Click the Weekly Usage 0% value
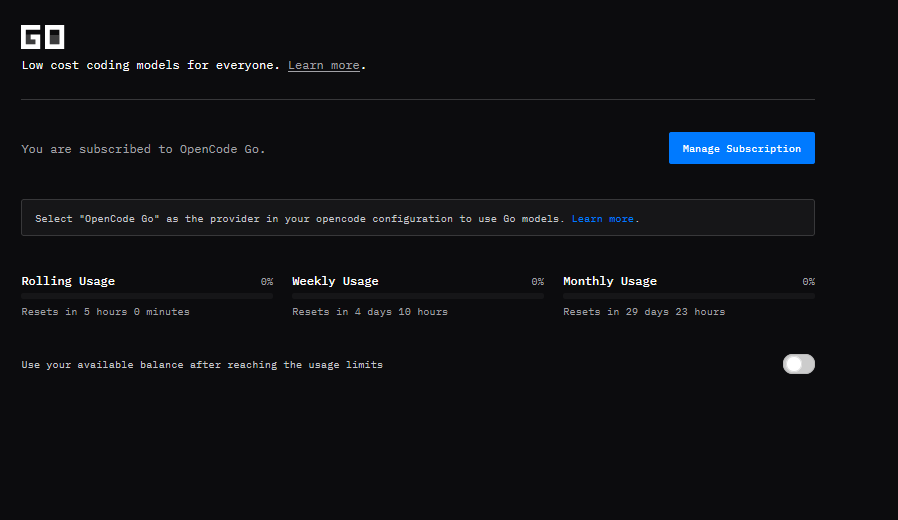The image size is (898, 520). 538,282
